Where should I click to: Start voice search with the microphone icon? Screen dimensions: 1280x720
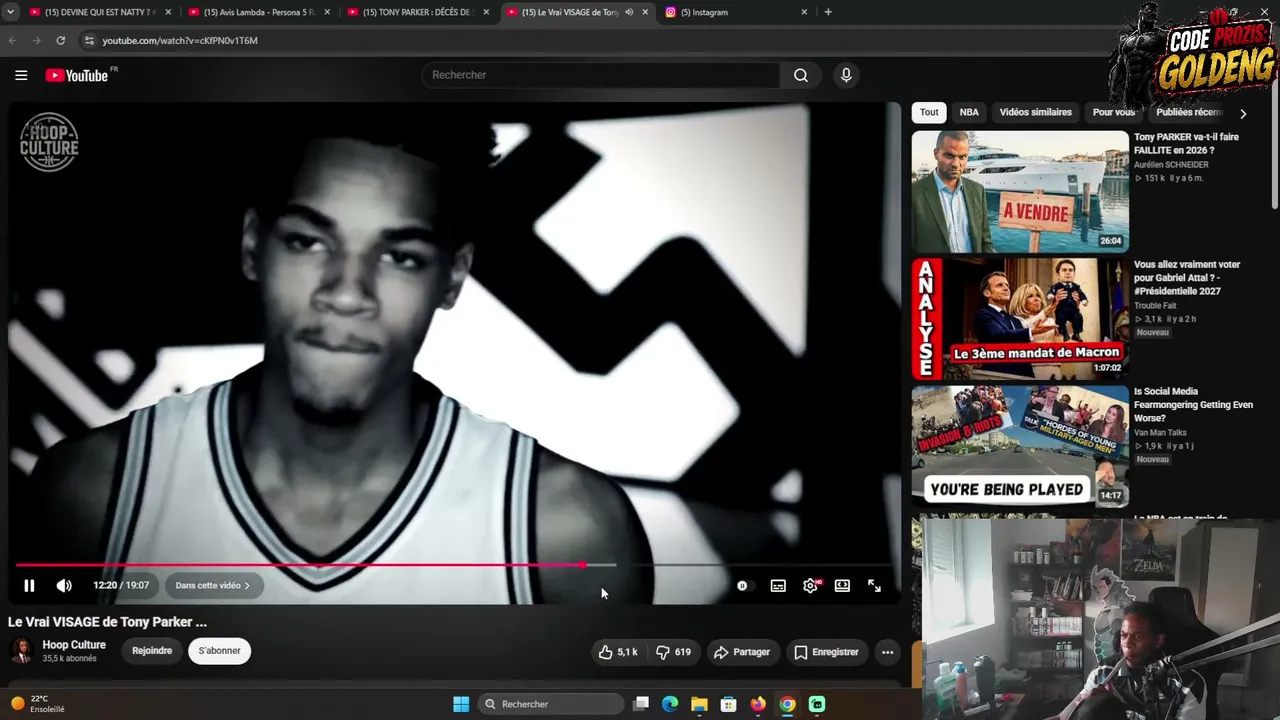(x=846, y=75)
